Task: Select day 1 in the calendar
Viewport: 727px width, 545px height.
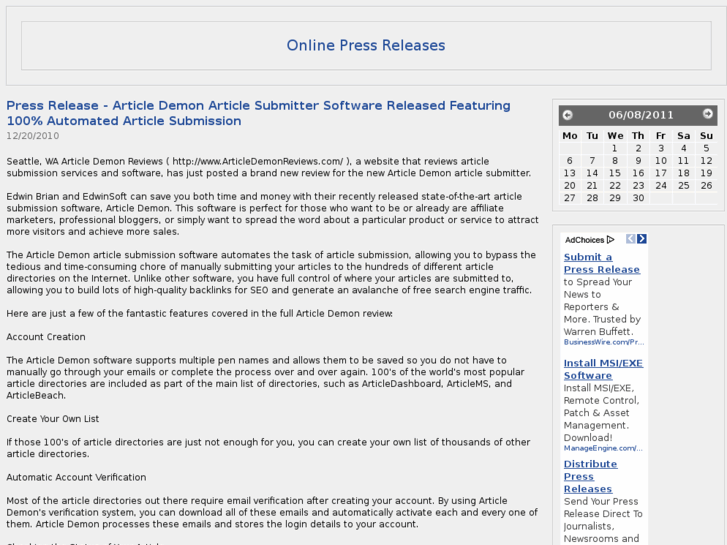Action: click(x=615, y=148)
